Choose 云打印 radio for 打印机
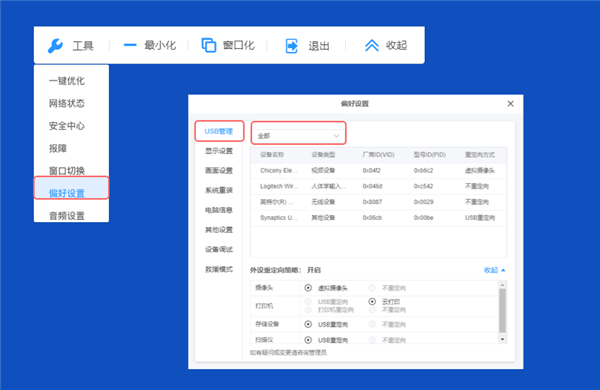The image size is (600, 390). pos(372,302)
